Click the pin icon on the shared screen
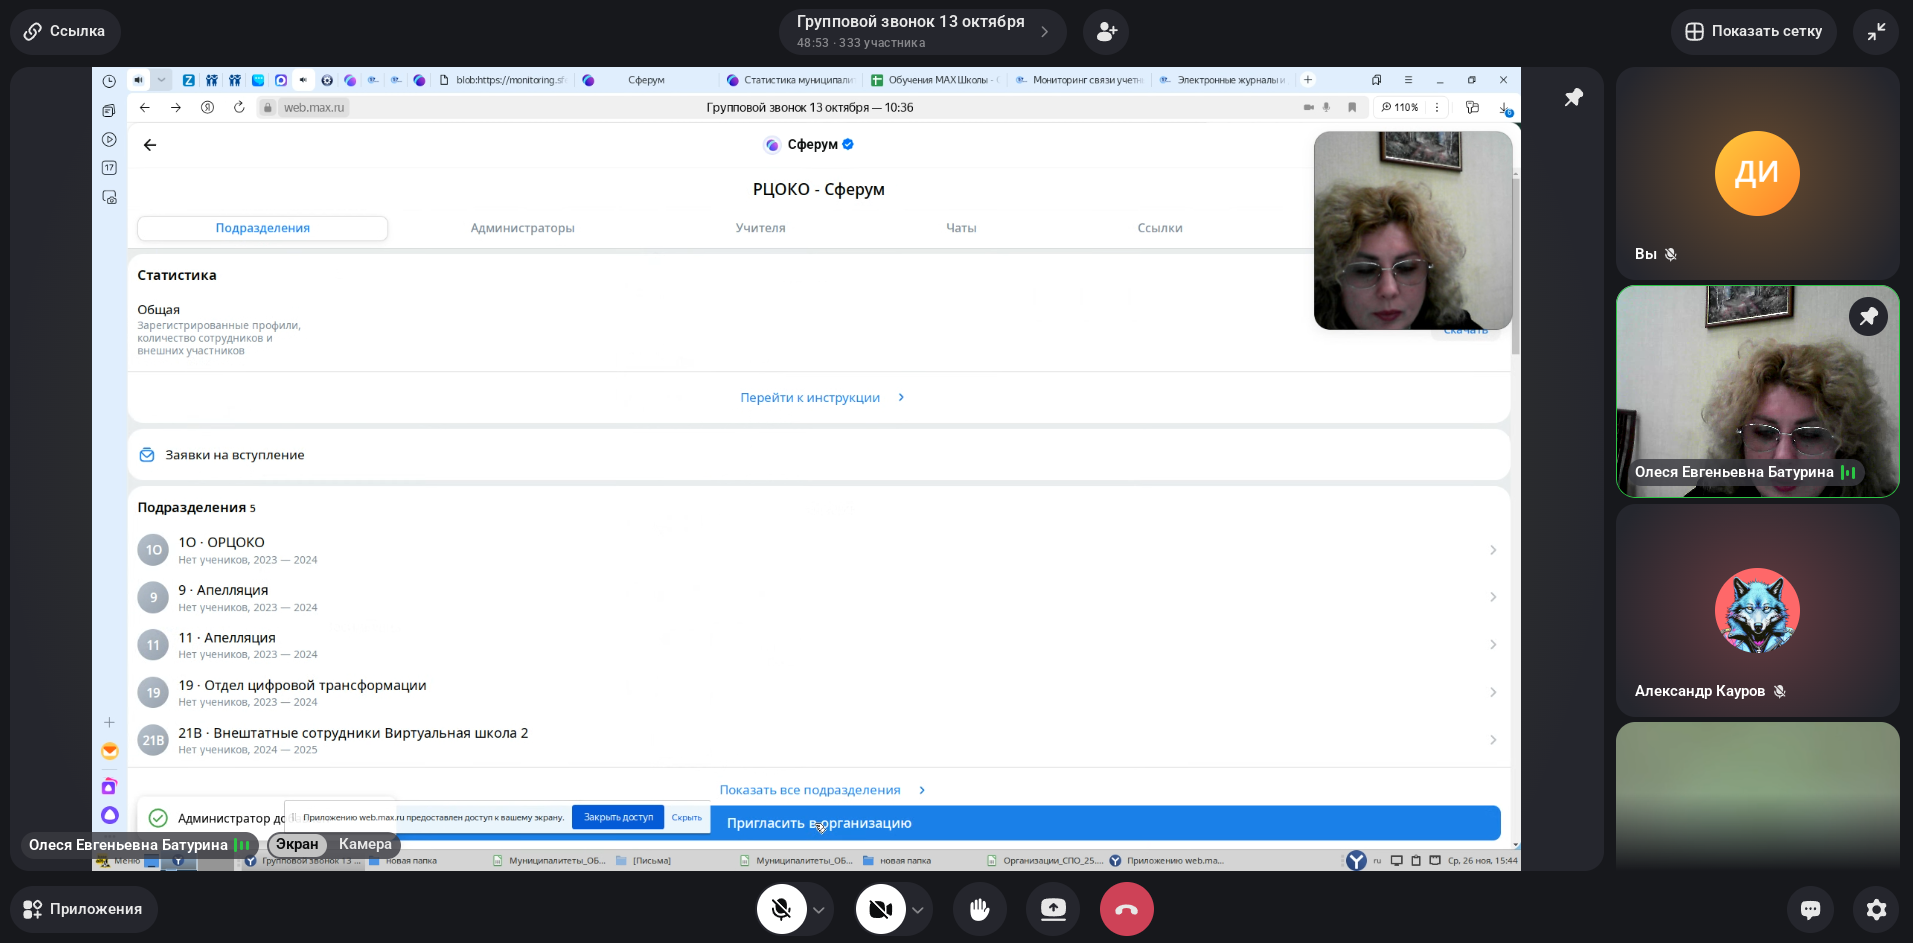Image resolution: width=1913 pixels, height=943 pixels. [1573, 97]
